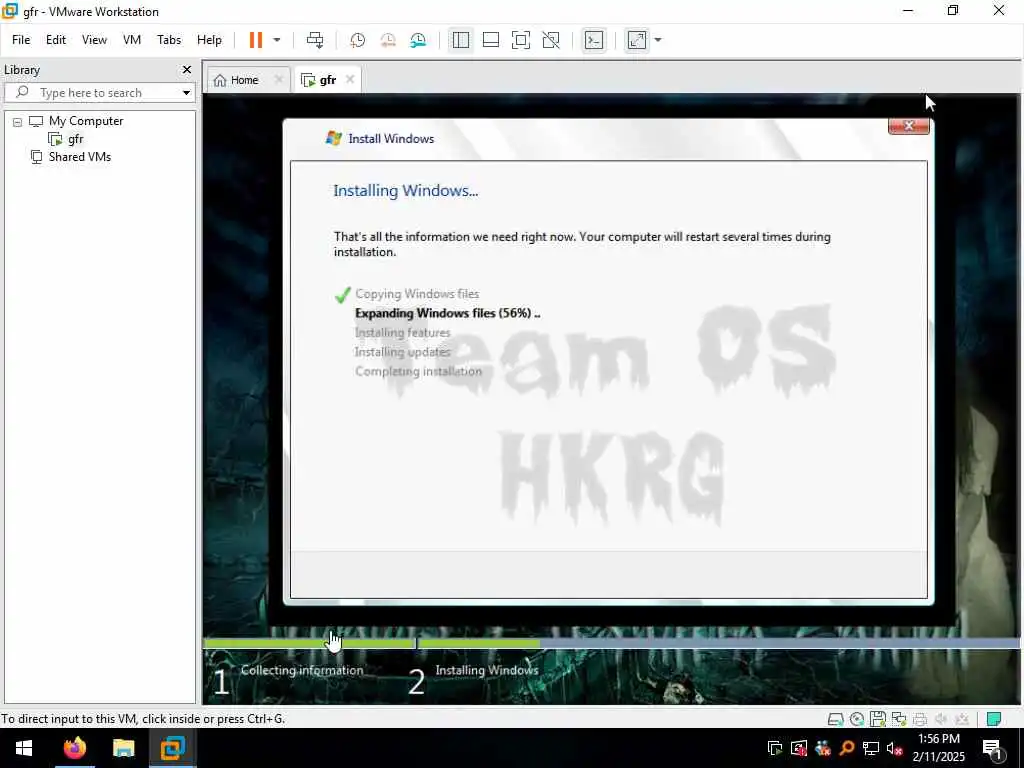Click the sound card status icon
The image size is (1024, 768).
point(940,719)
